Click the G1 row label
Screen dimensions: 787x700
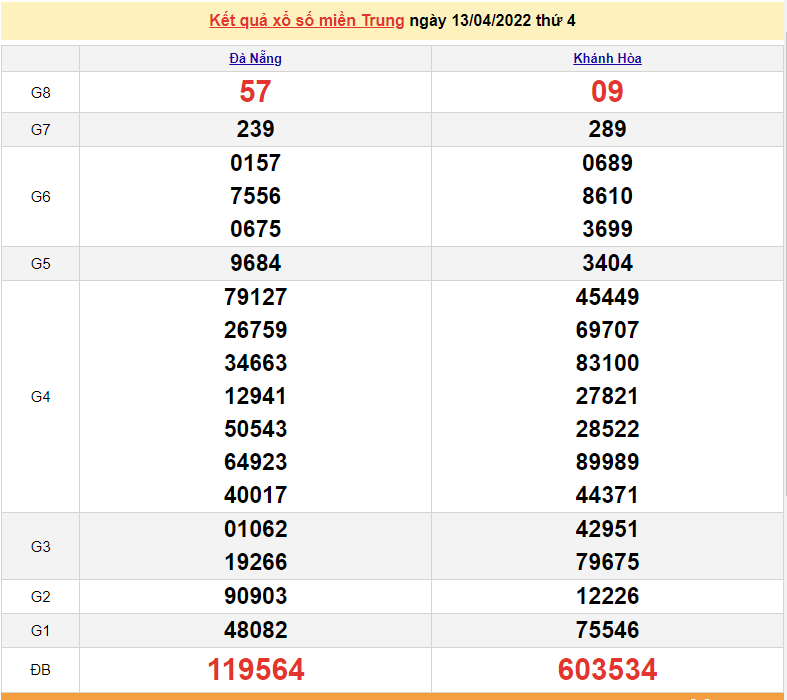(40, 630)
